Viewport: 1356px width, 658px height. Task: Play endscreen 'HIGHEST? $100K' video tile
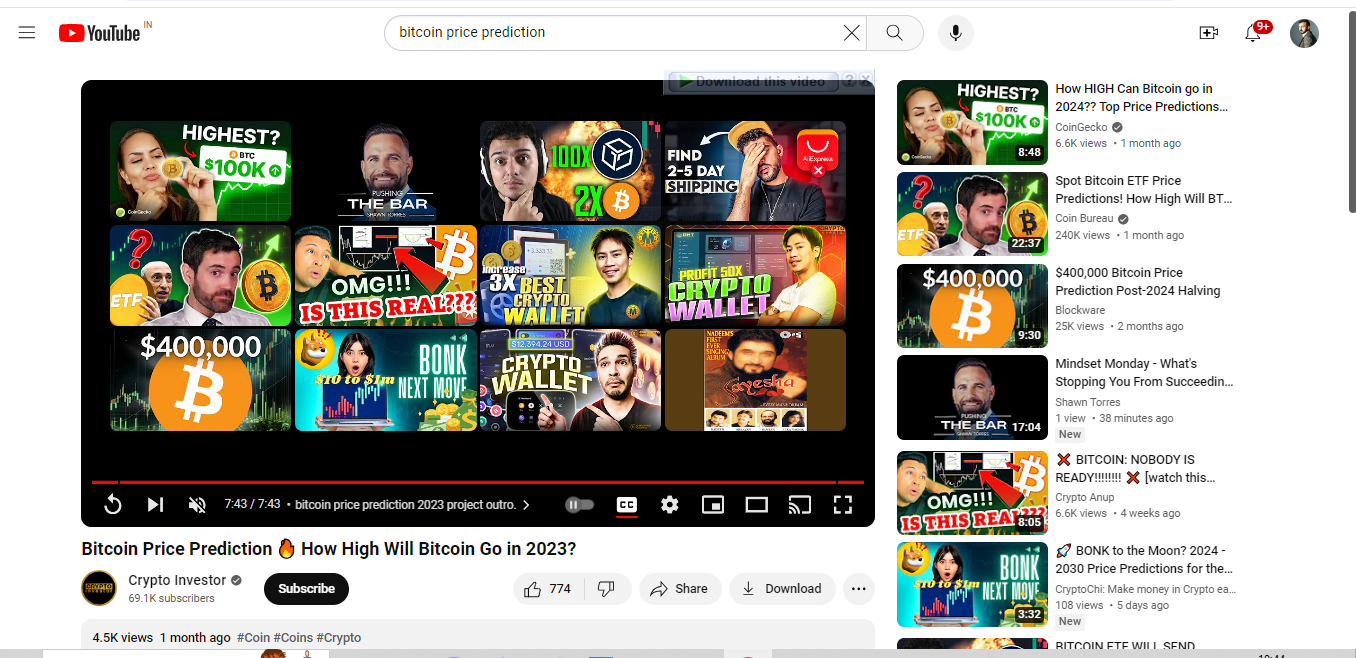(200, 171)
